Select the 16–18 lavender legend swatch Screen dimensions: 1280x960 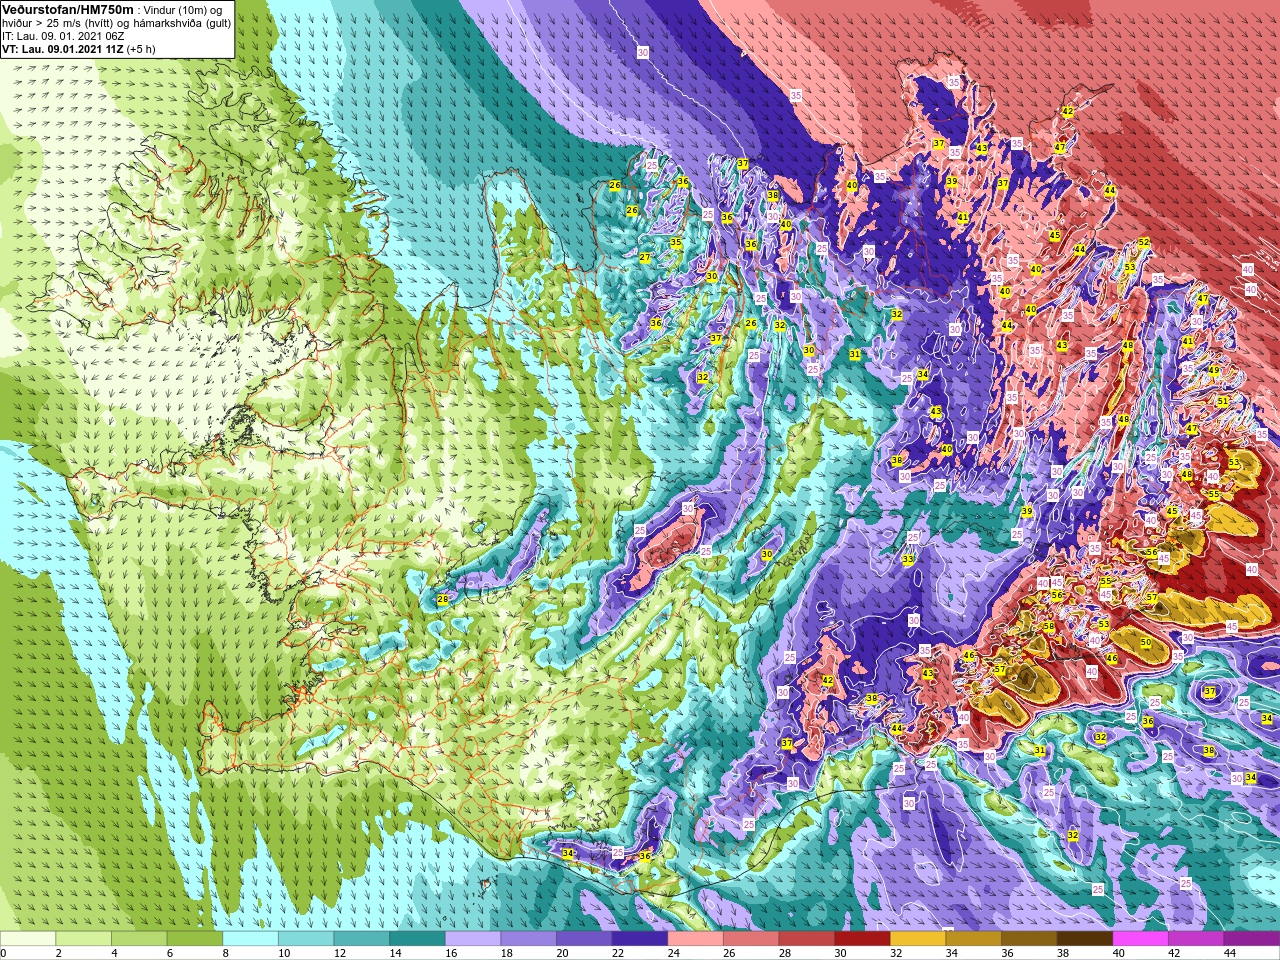pos(473,939)
